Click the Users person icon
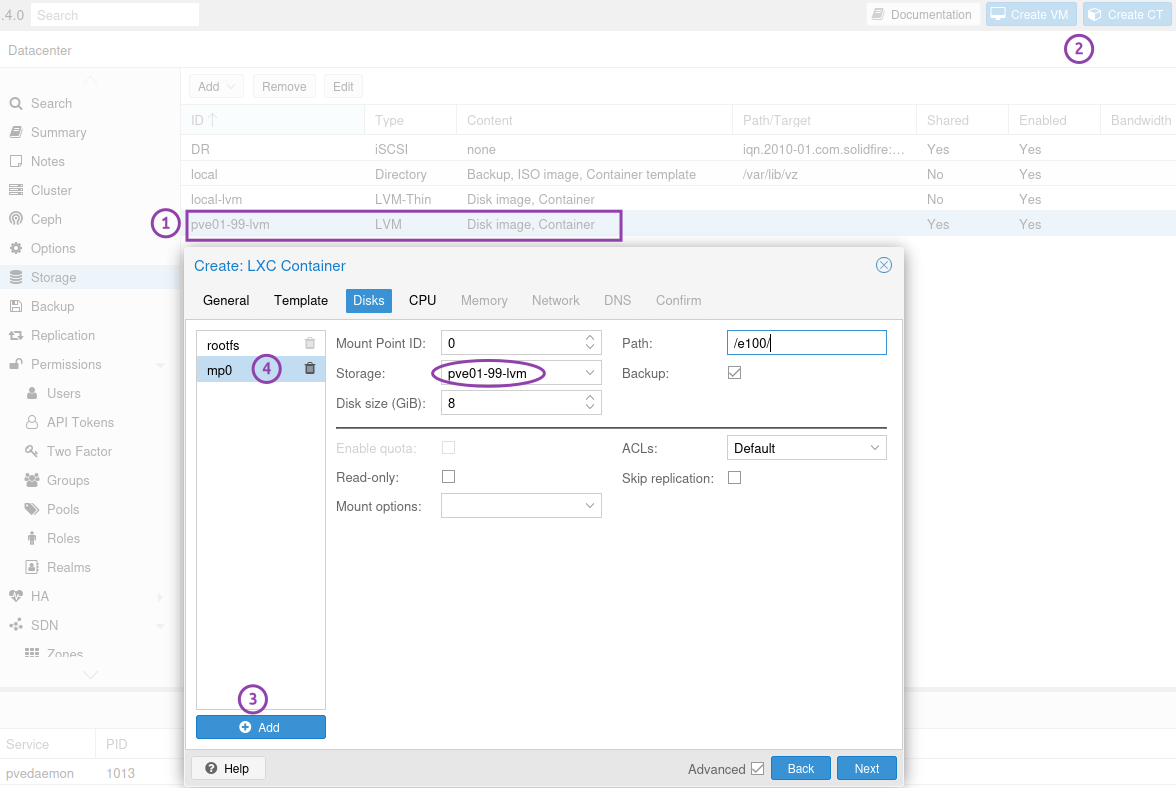This screenshot has width=1176, height=788. pos(32,393)
